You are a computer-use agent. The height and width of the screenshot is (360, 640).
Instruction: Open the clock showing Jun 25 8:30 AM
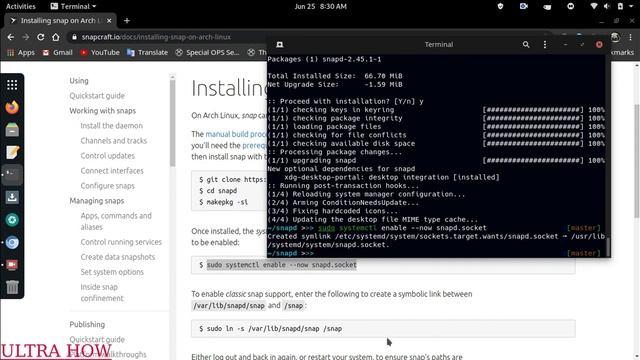[x=320, y=6]
